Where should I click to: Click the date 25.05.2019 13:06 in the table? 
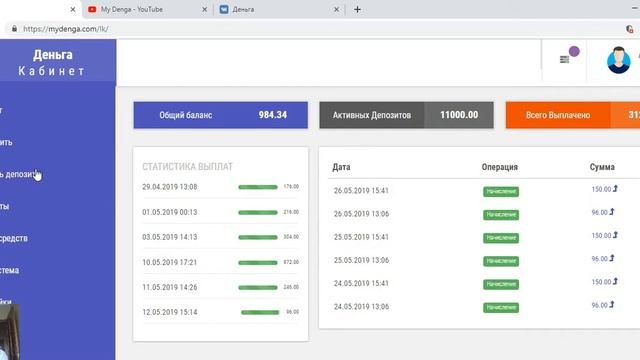[361, 260]
